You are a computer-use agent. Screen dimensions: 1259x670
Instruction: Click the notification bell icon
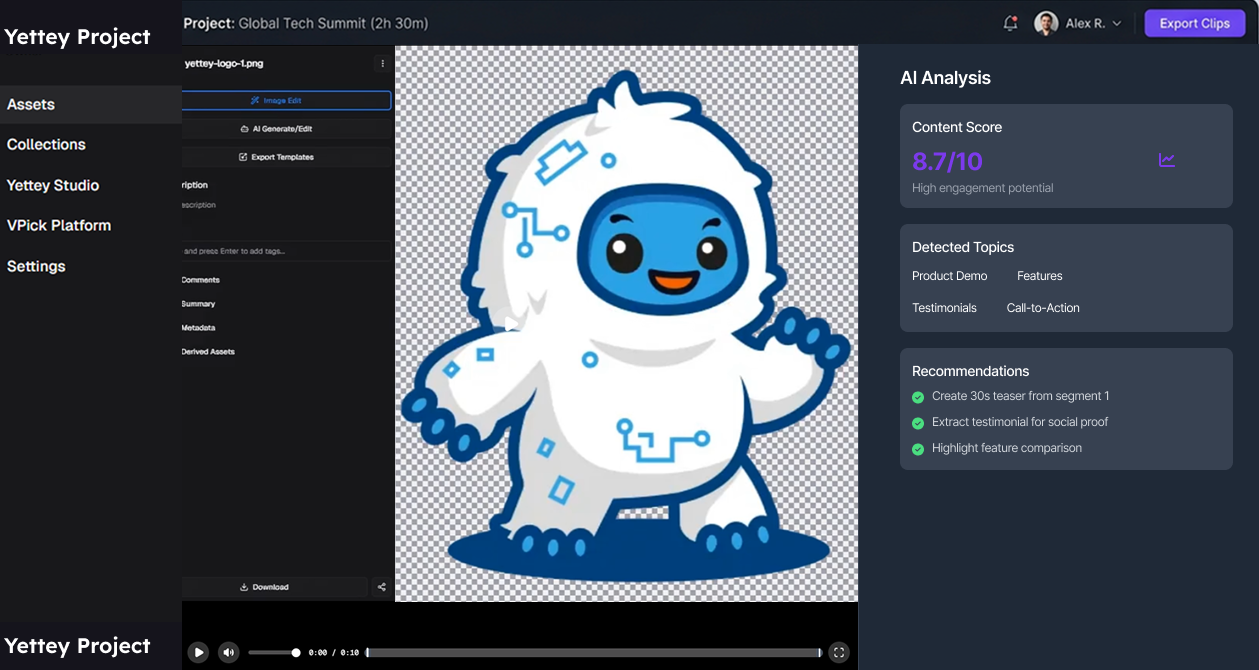pos(1008,22)
